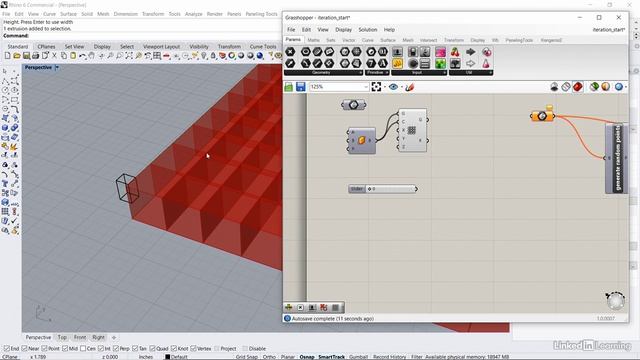Screen dimensions: 640x360
Task: Open the Perspective viewport title dropdown arrow
Action: coord(57,67)
